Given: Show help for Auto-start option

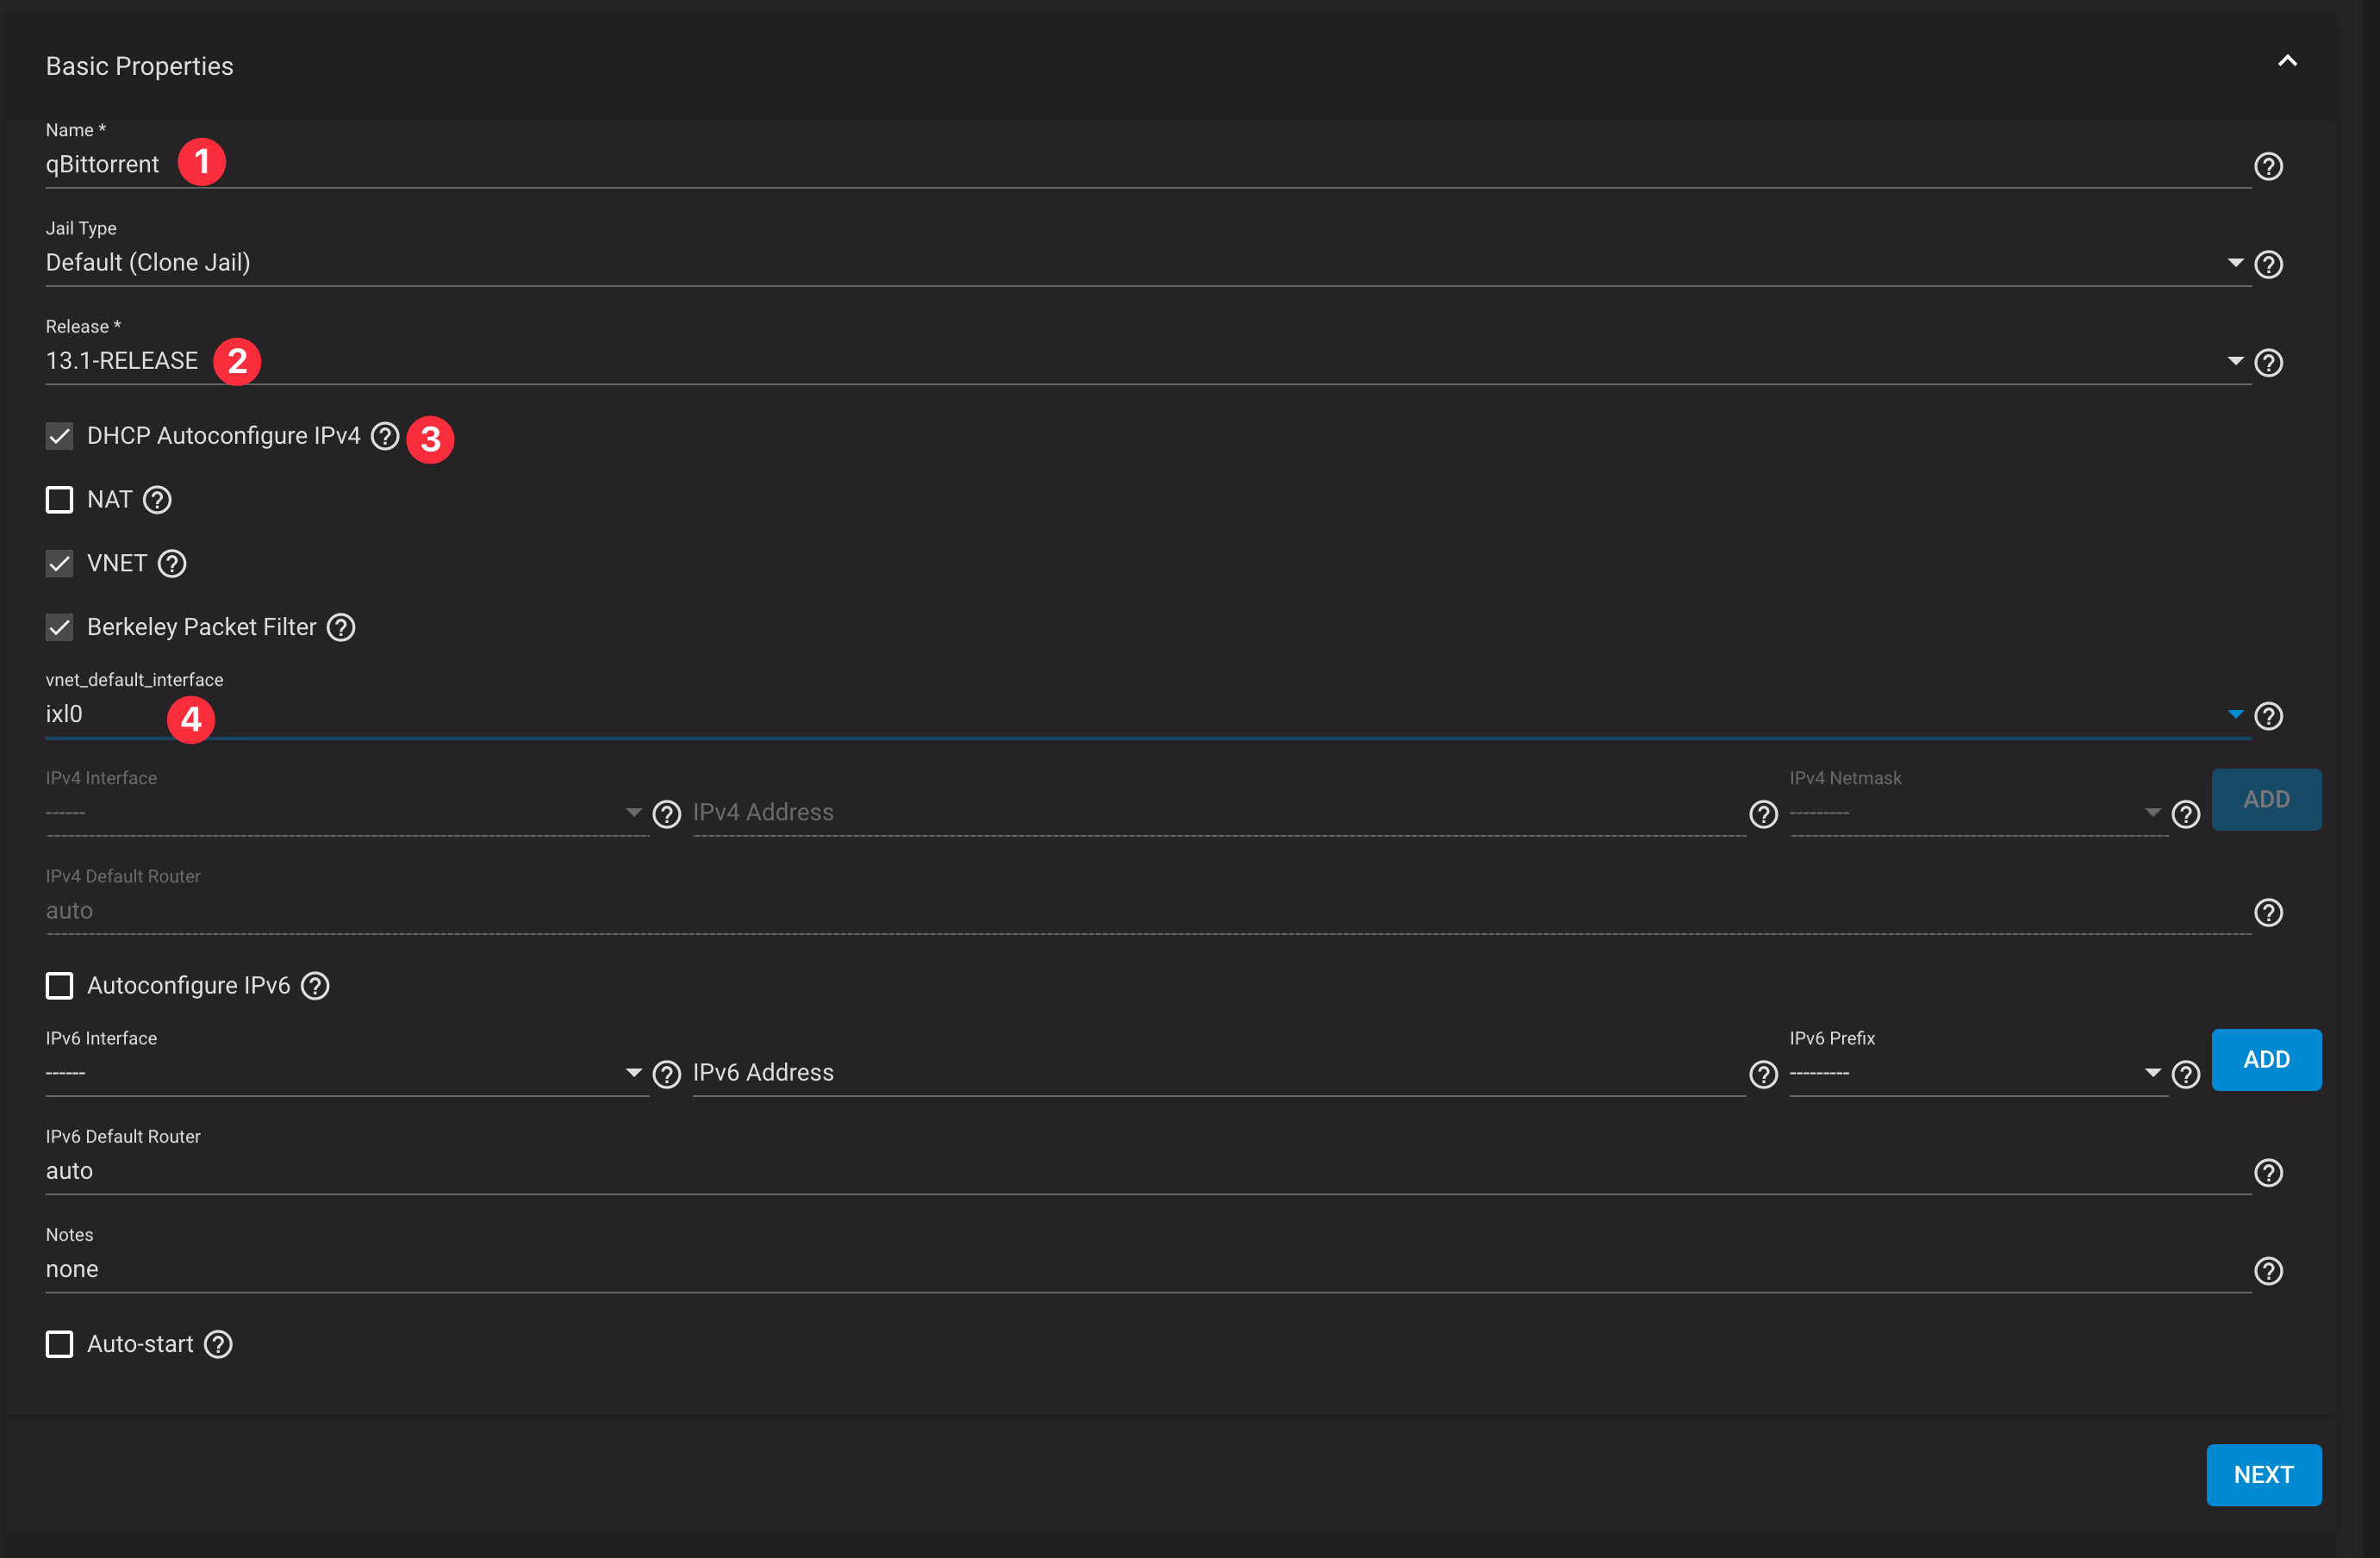Looking at the screenshot, I should tap(218, 1344).
